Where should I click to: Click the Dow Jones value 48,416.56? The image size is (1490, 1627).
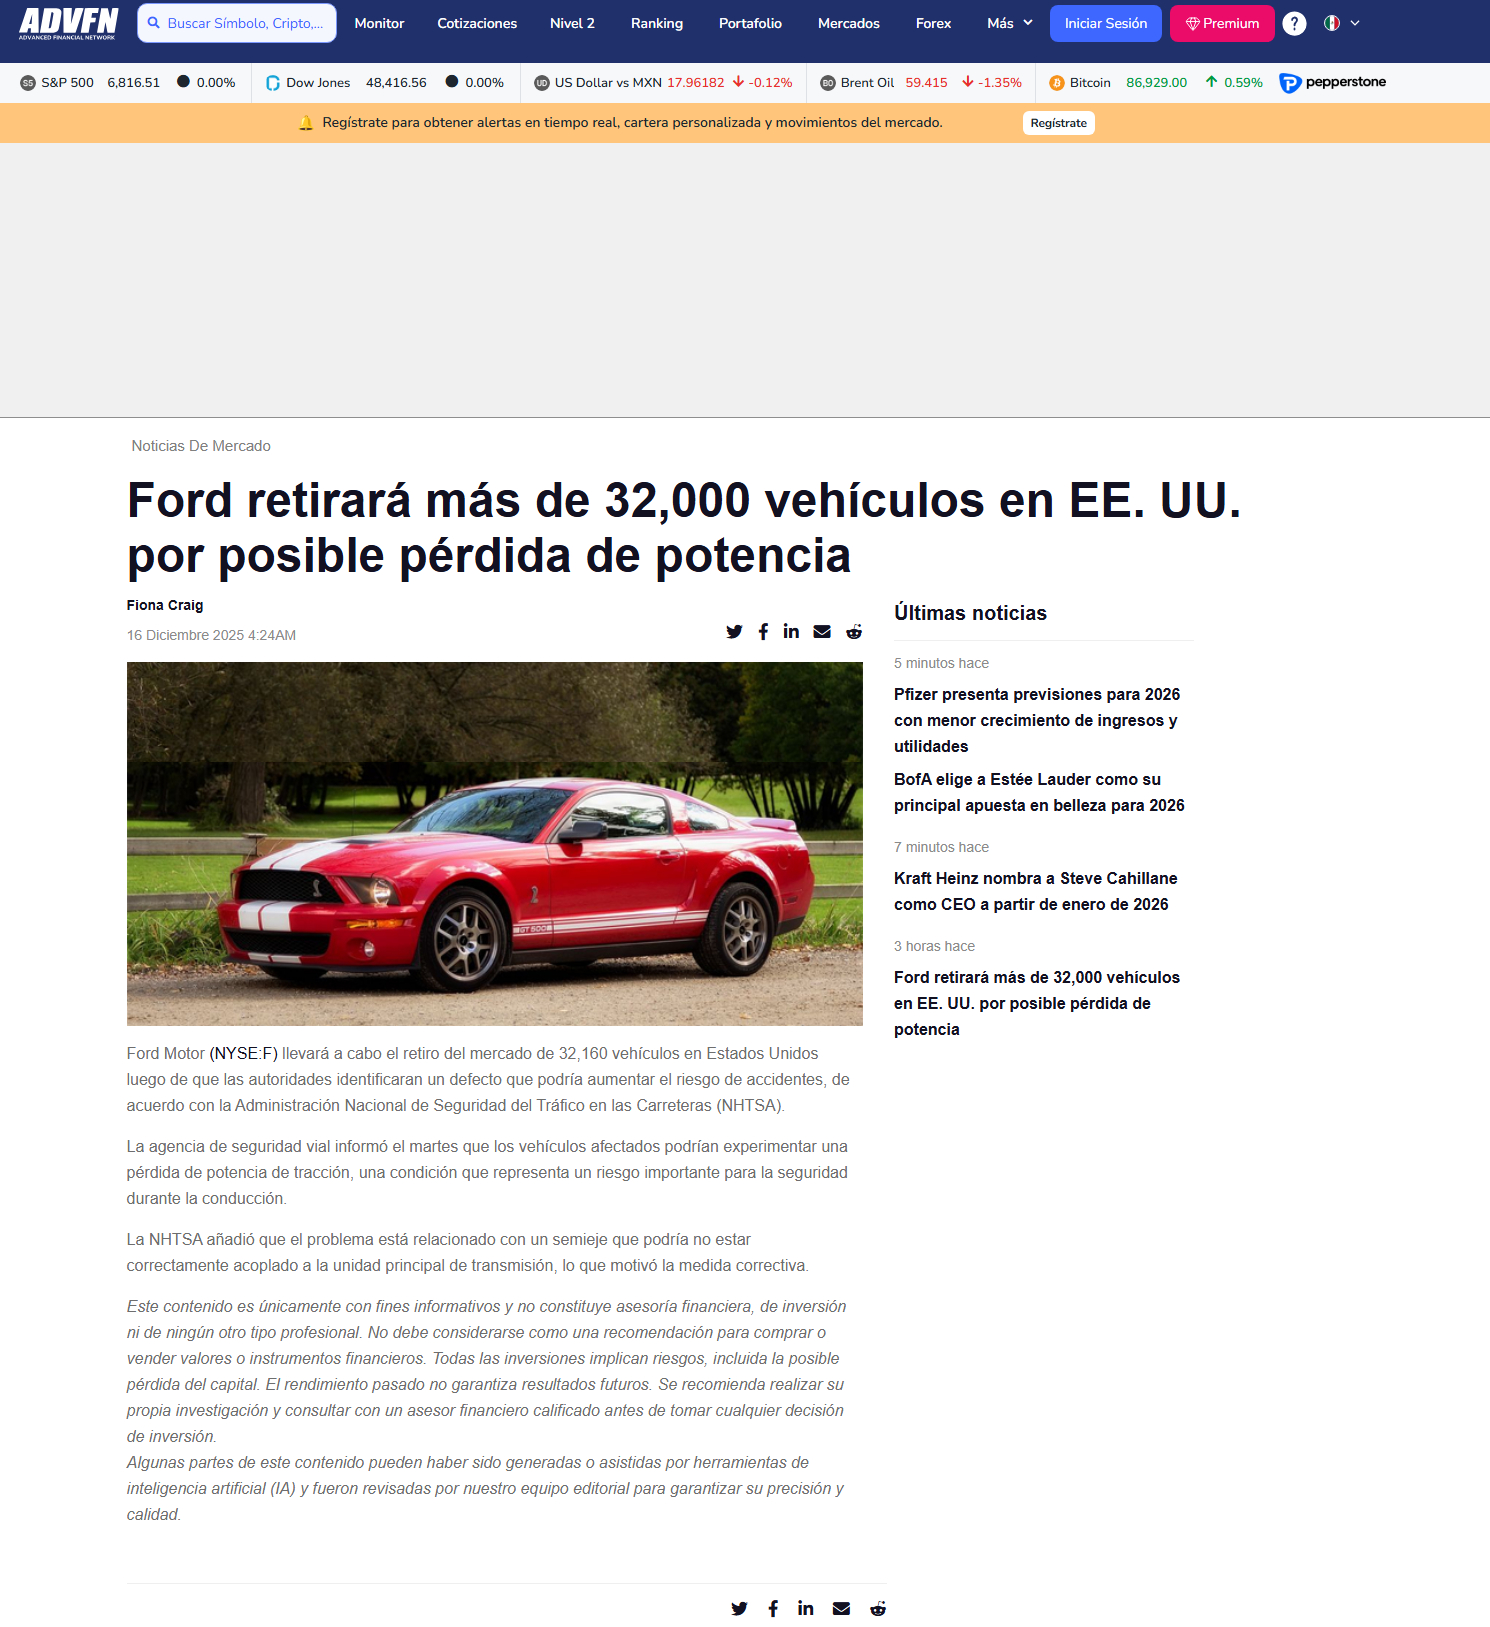[x=396, y=83]
